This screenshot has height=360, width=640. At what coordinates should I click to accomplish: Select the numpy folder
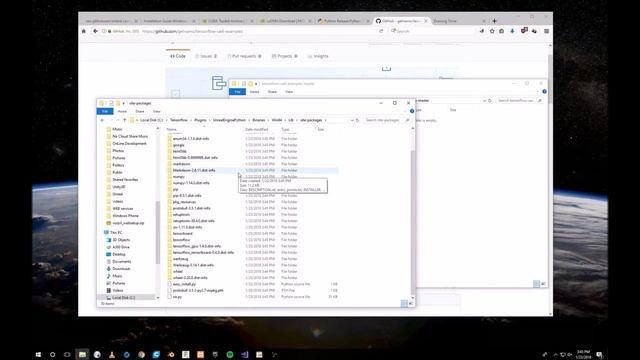coord(179,177)
